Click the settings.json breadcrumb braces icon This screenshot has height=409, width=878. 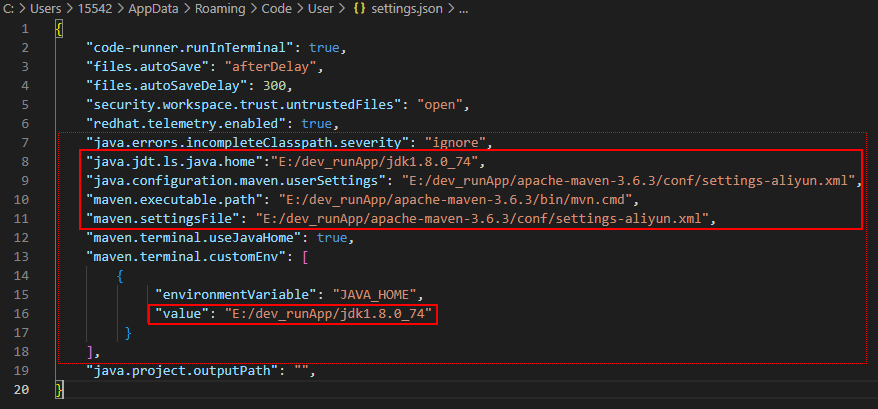coord(361,9)
